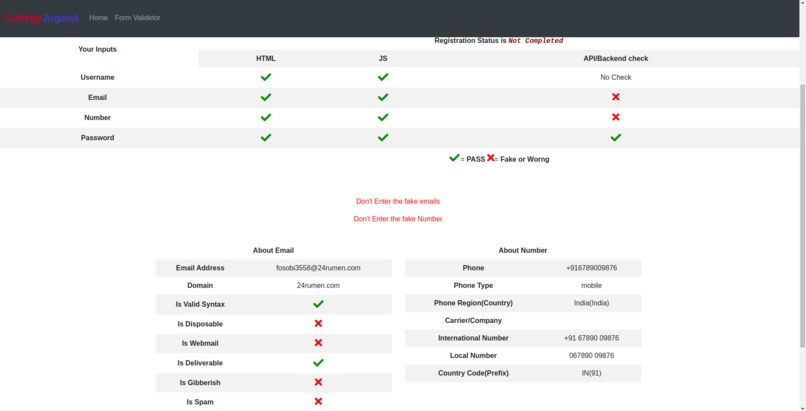Screen dimensions: 806x411
Task: Click the Password JS green checkmark
Action: pos(383,137)
